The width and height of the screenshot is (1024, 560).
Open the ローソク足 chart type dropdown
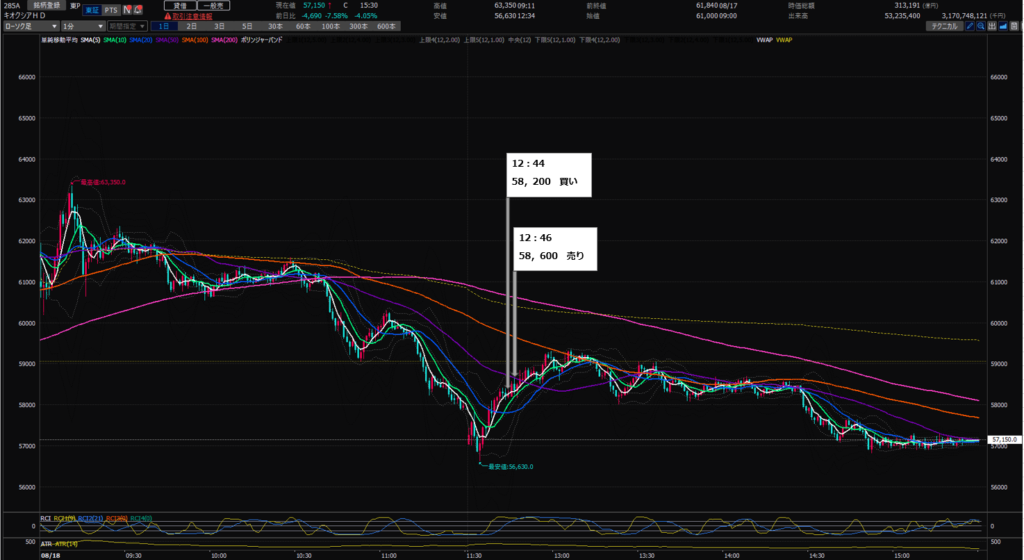pyautogui.click(x=31, y=26)
